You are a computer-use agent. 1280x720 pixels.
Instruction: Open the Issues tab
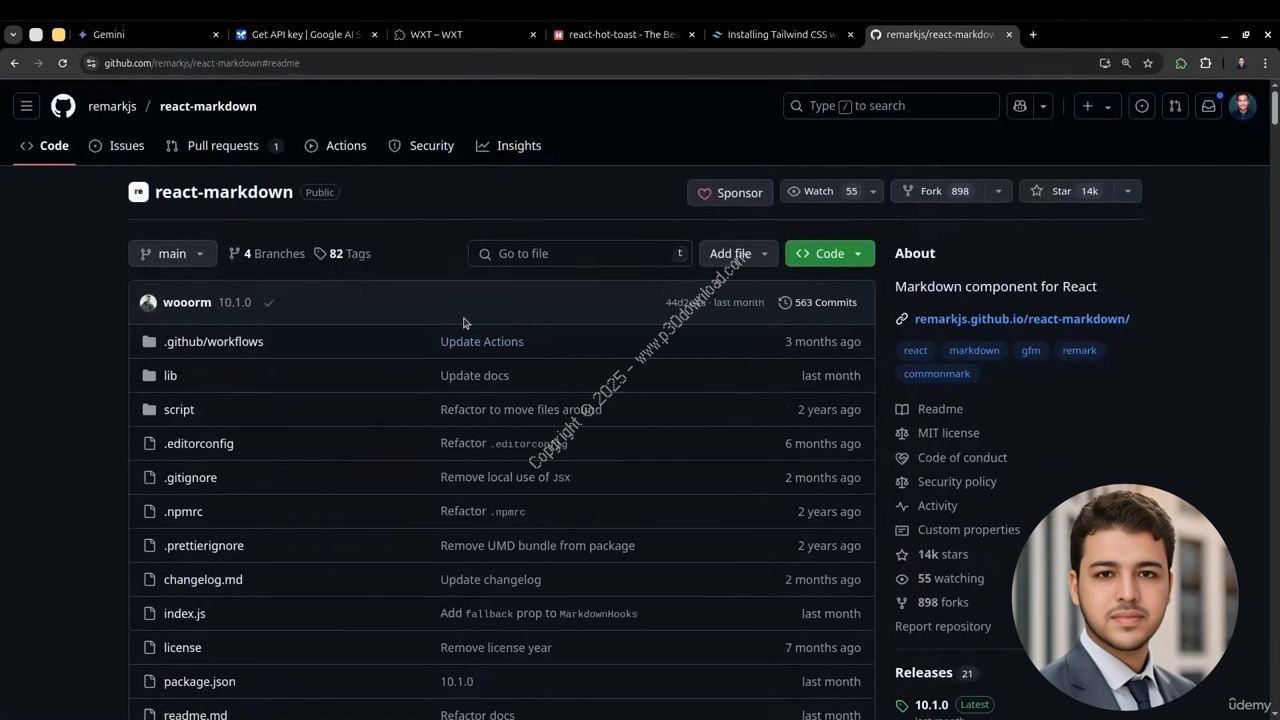(x=116, y=146)
